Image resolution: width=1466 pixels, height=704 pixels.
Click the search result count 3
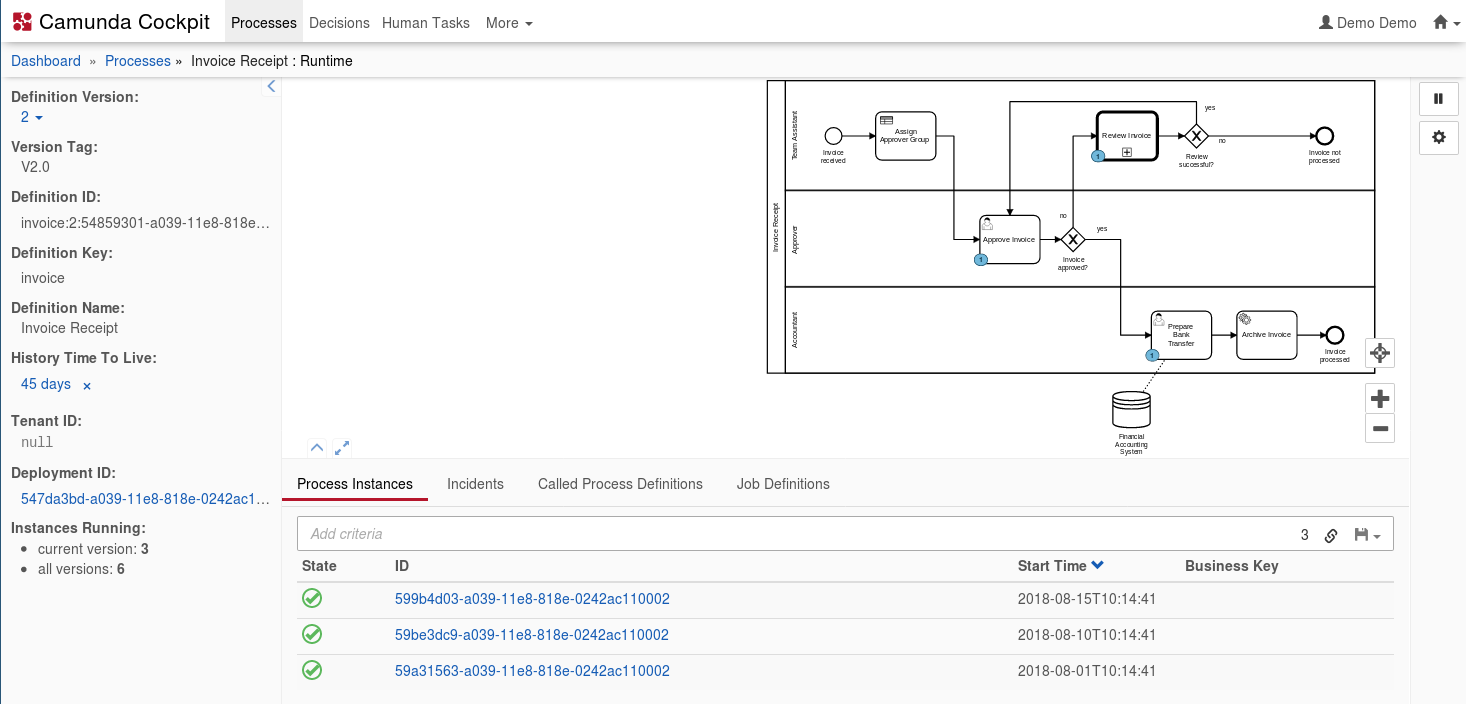[x=1305, y=535]
